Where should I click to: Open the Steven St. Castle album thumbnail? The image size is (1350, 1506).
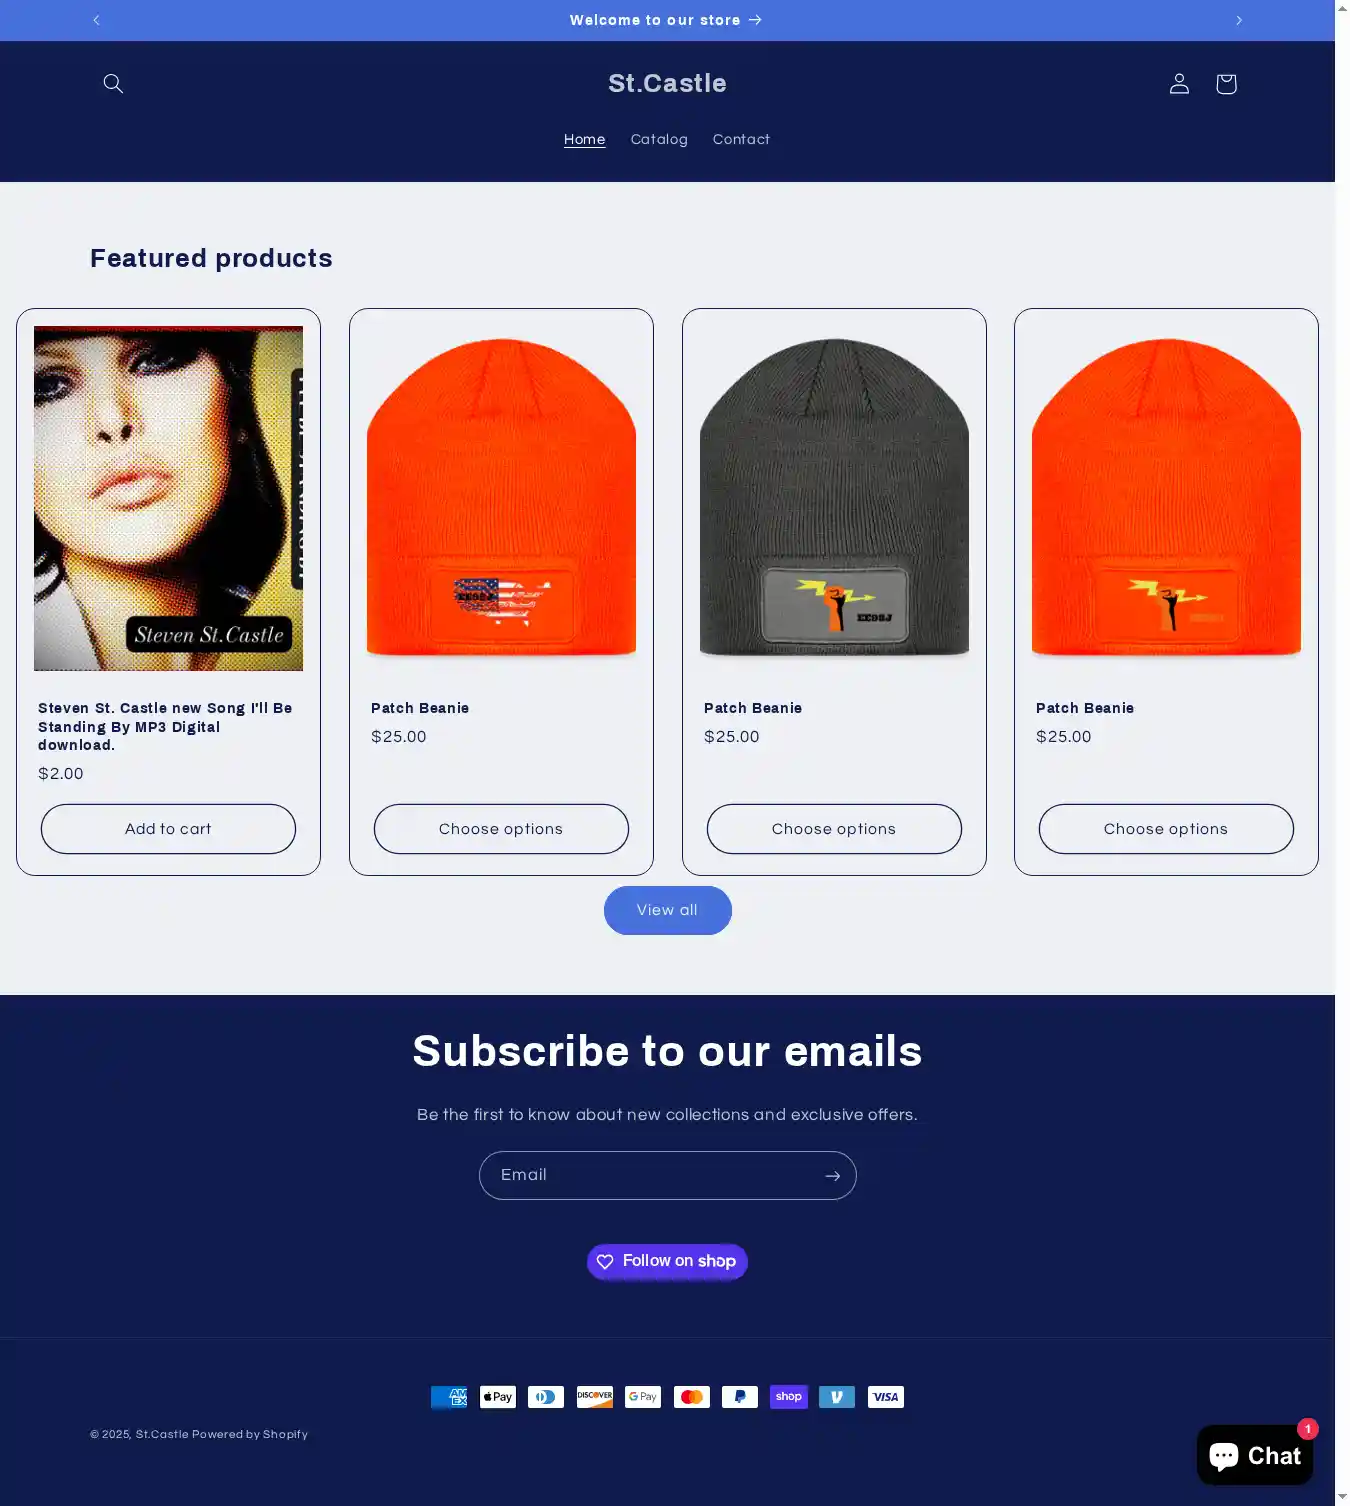point(168,498)
